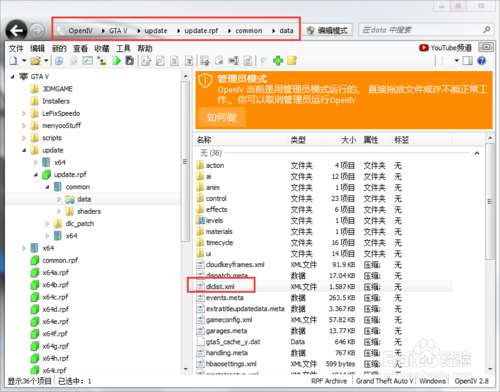
Task: Expand the menyooStuff folder node
Action: click(24, 126)
